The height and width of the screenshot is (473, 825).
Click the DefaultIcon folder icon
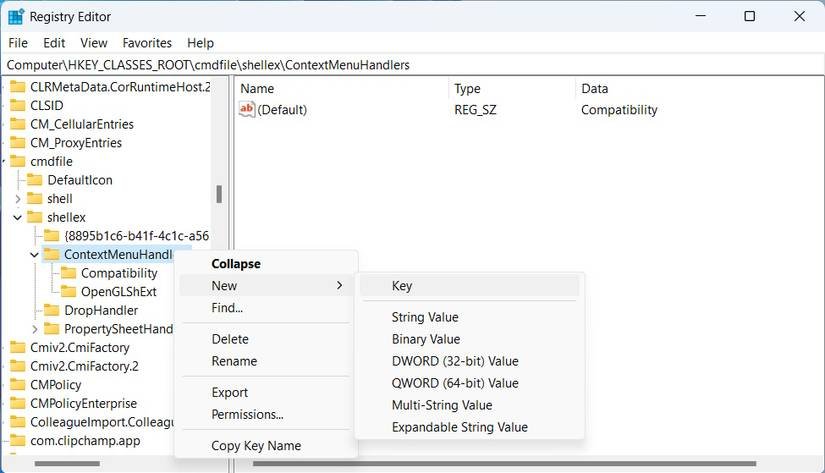pyautogui.click(x=34, y=180)
